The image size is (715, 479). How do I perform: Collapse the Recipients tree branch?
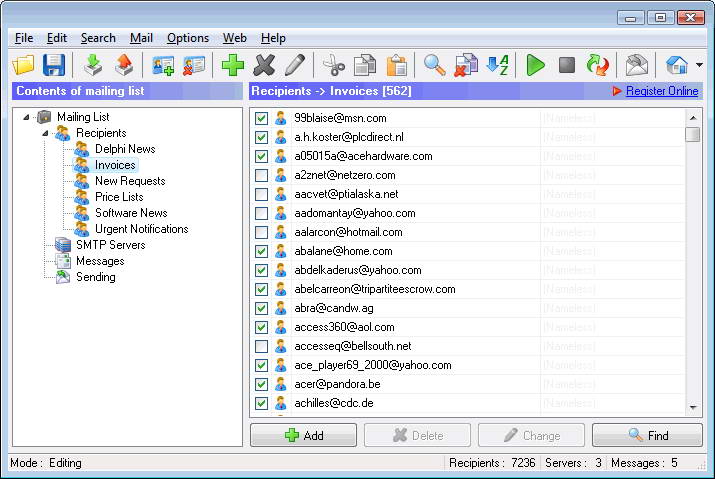(45, 133)
